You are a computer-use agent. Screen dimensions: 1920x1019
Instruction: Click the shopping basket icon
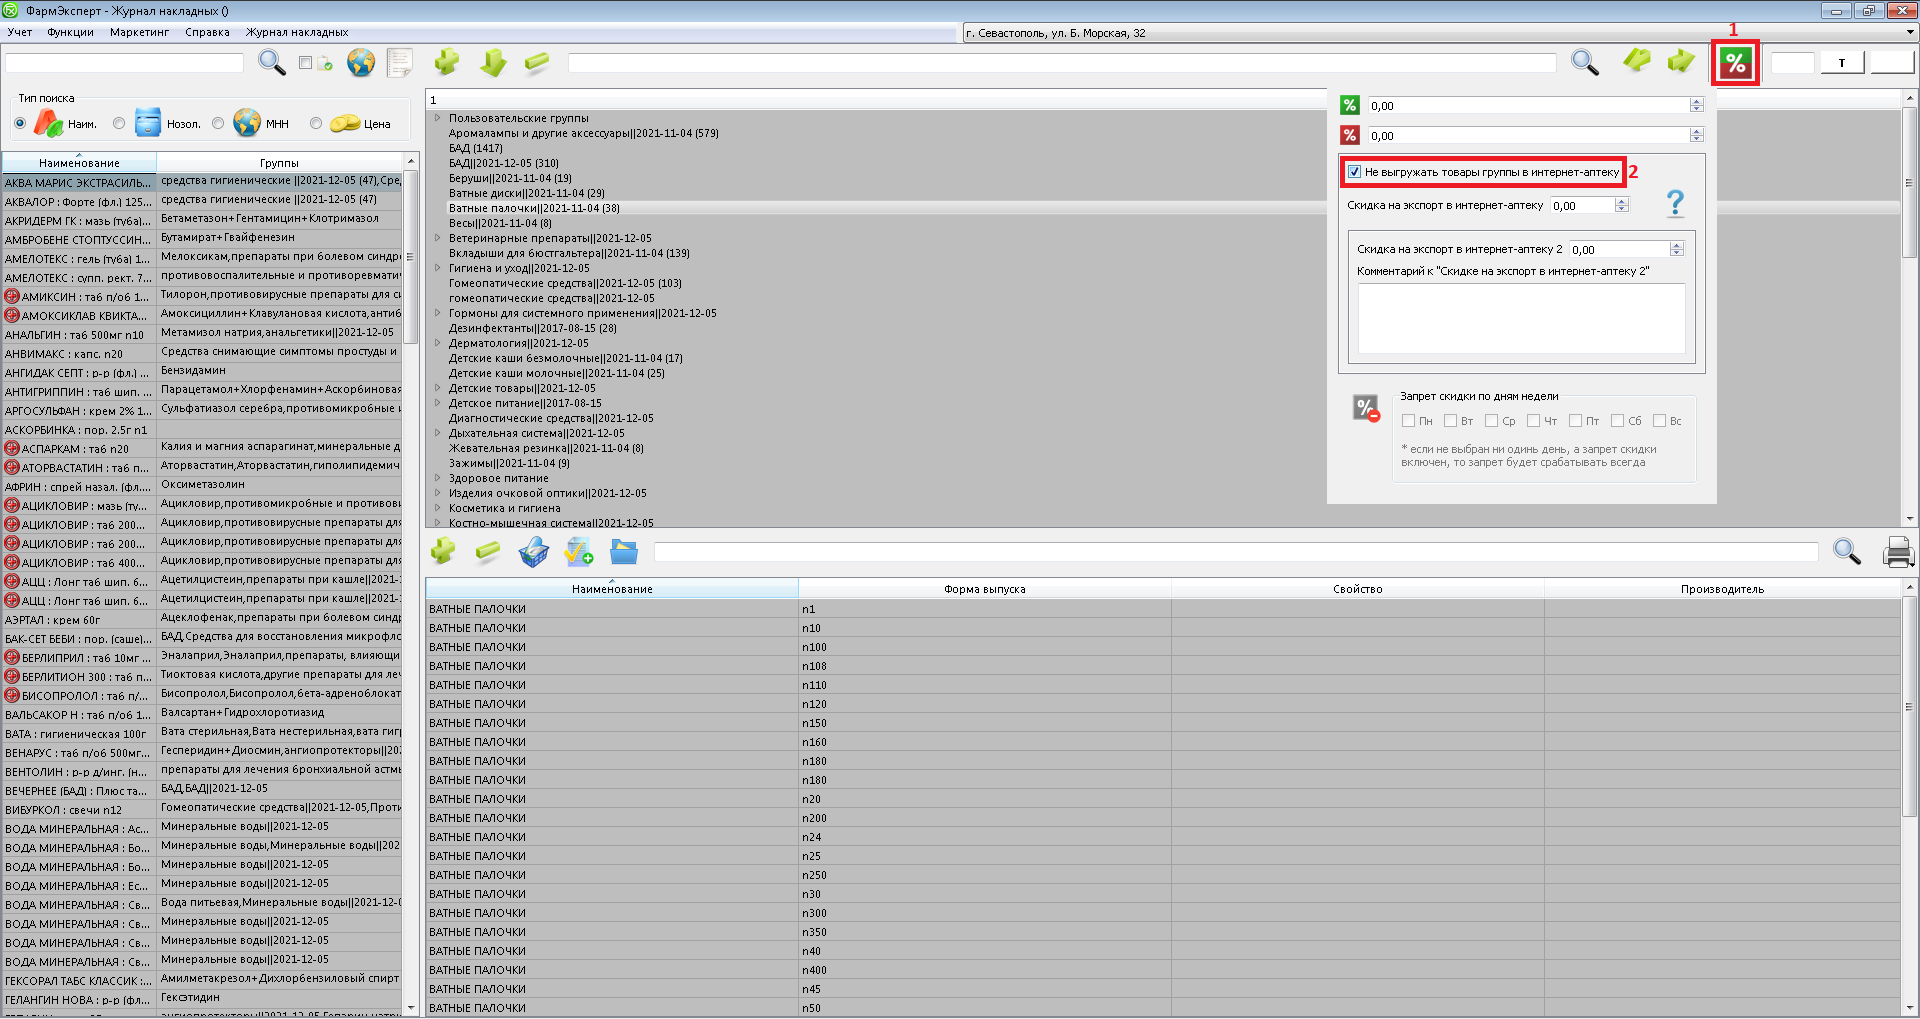[533, 552]
